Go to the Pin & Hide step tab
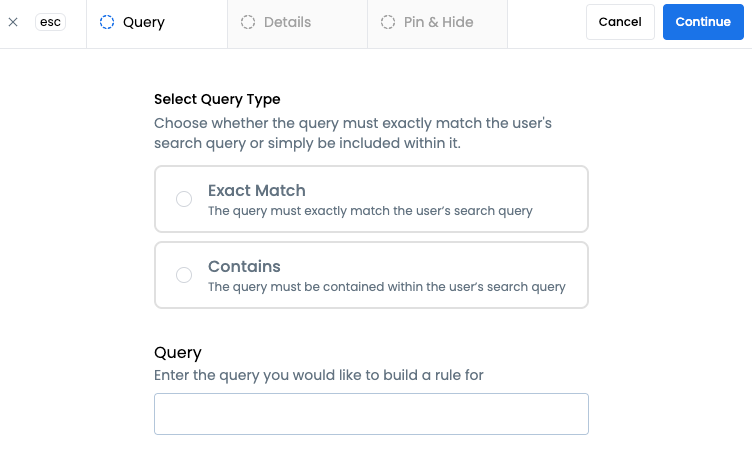 coord(437,24)
